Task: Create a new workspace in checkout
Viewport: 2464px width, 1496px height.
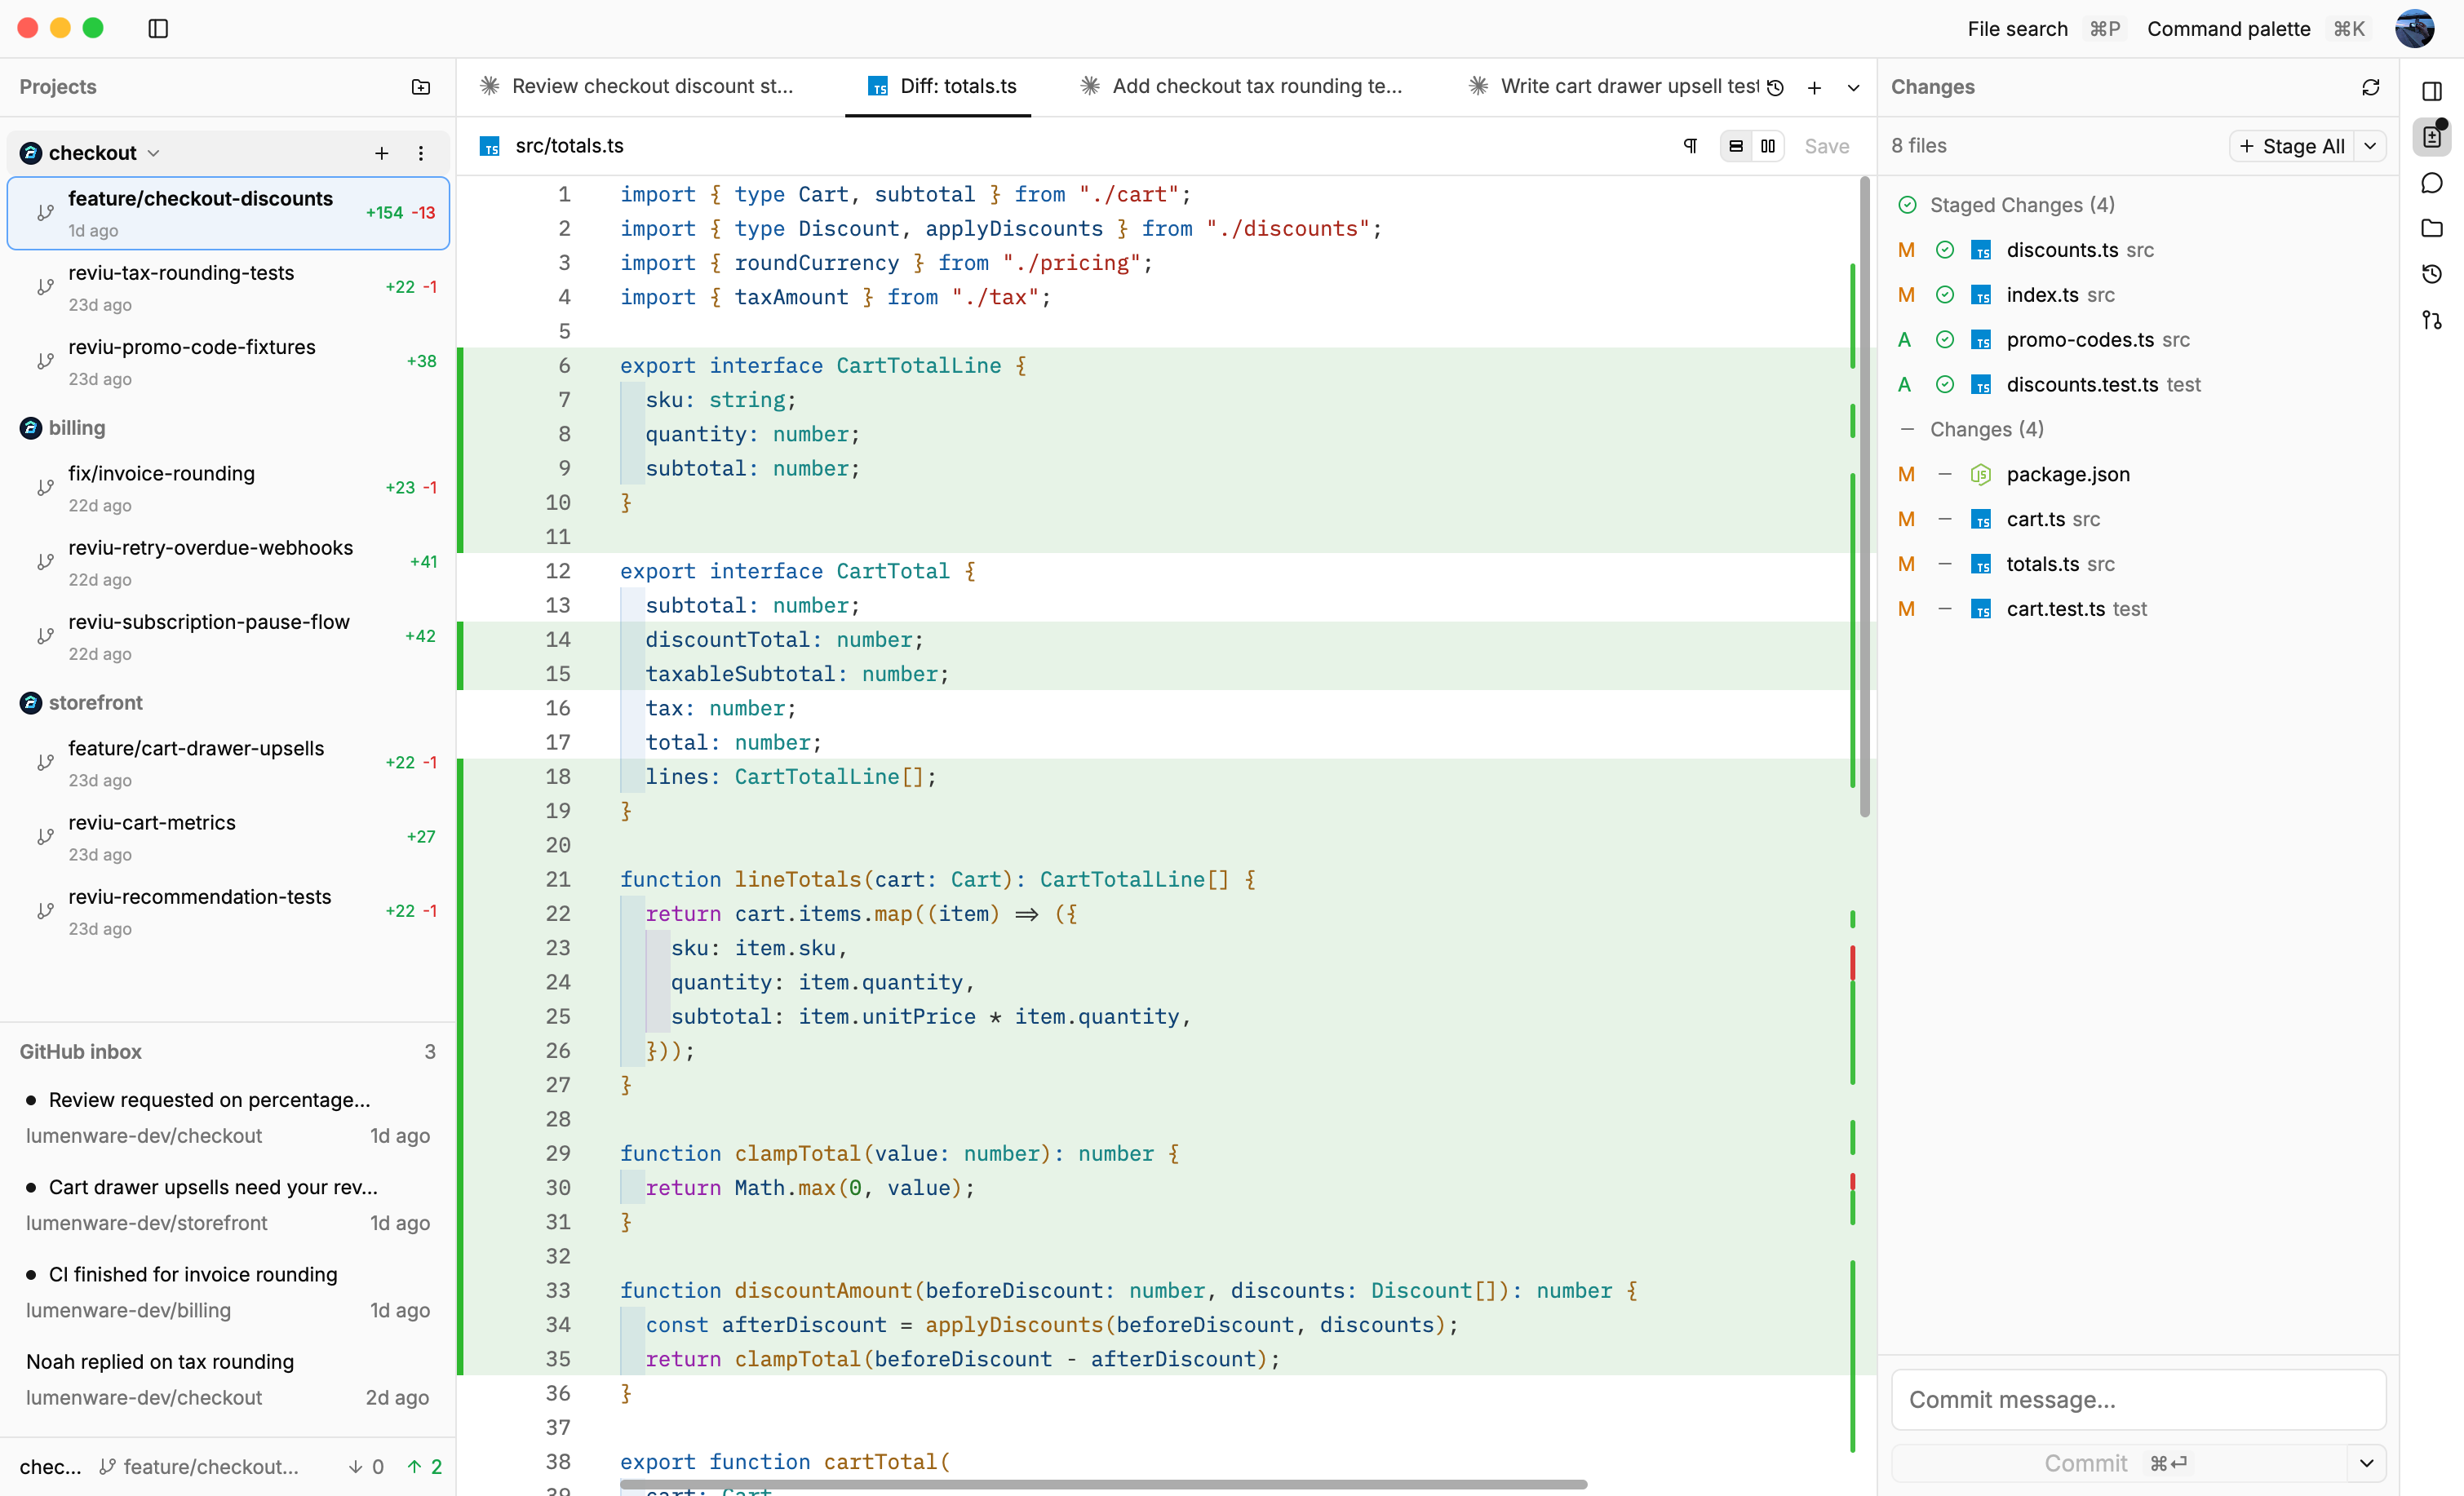Action: coord(381,153)
